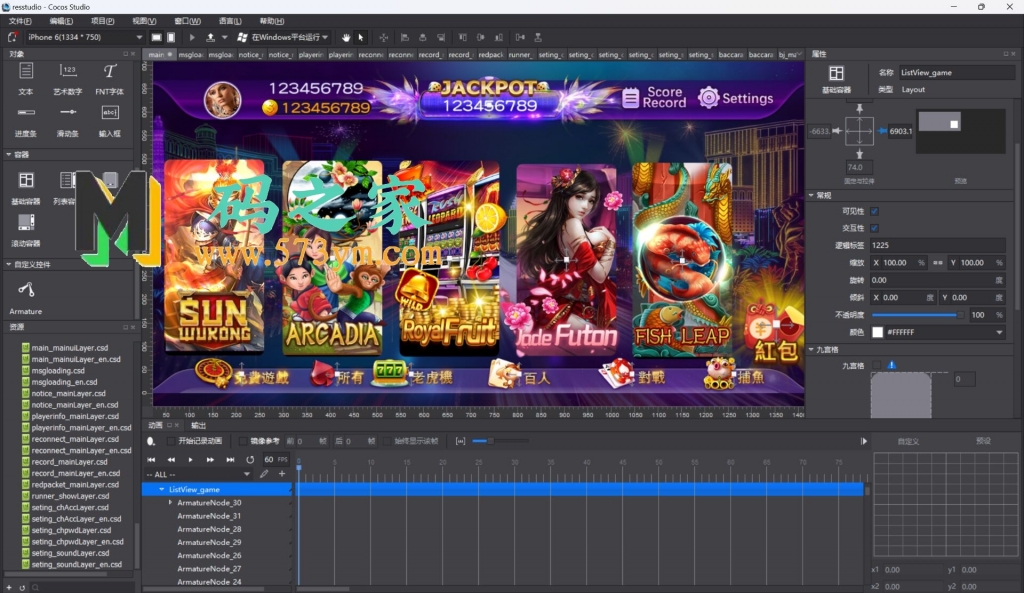This screenshot has width=1024, height=593.
Task: Collapse the 九宫格 properties section
Action: (x=812, y=349)
